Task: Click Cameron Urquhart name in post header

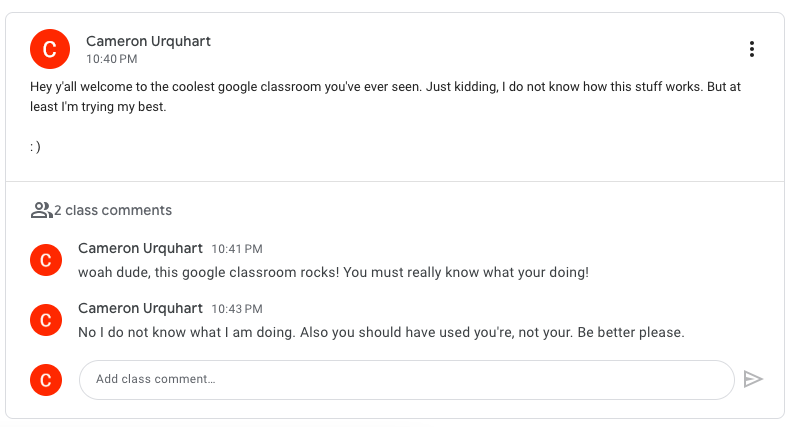Action: [148, 41]
